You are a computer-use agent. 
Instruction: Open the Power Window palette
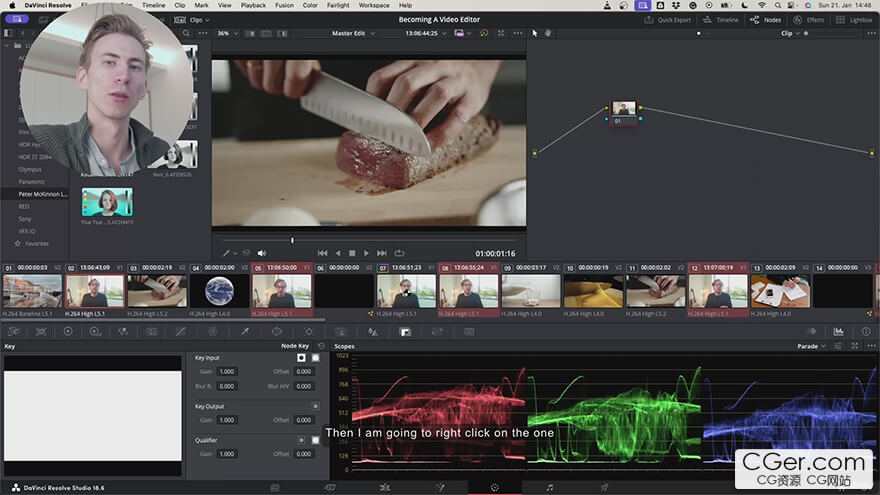(277, 332)
